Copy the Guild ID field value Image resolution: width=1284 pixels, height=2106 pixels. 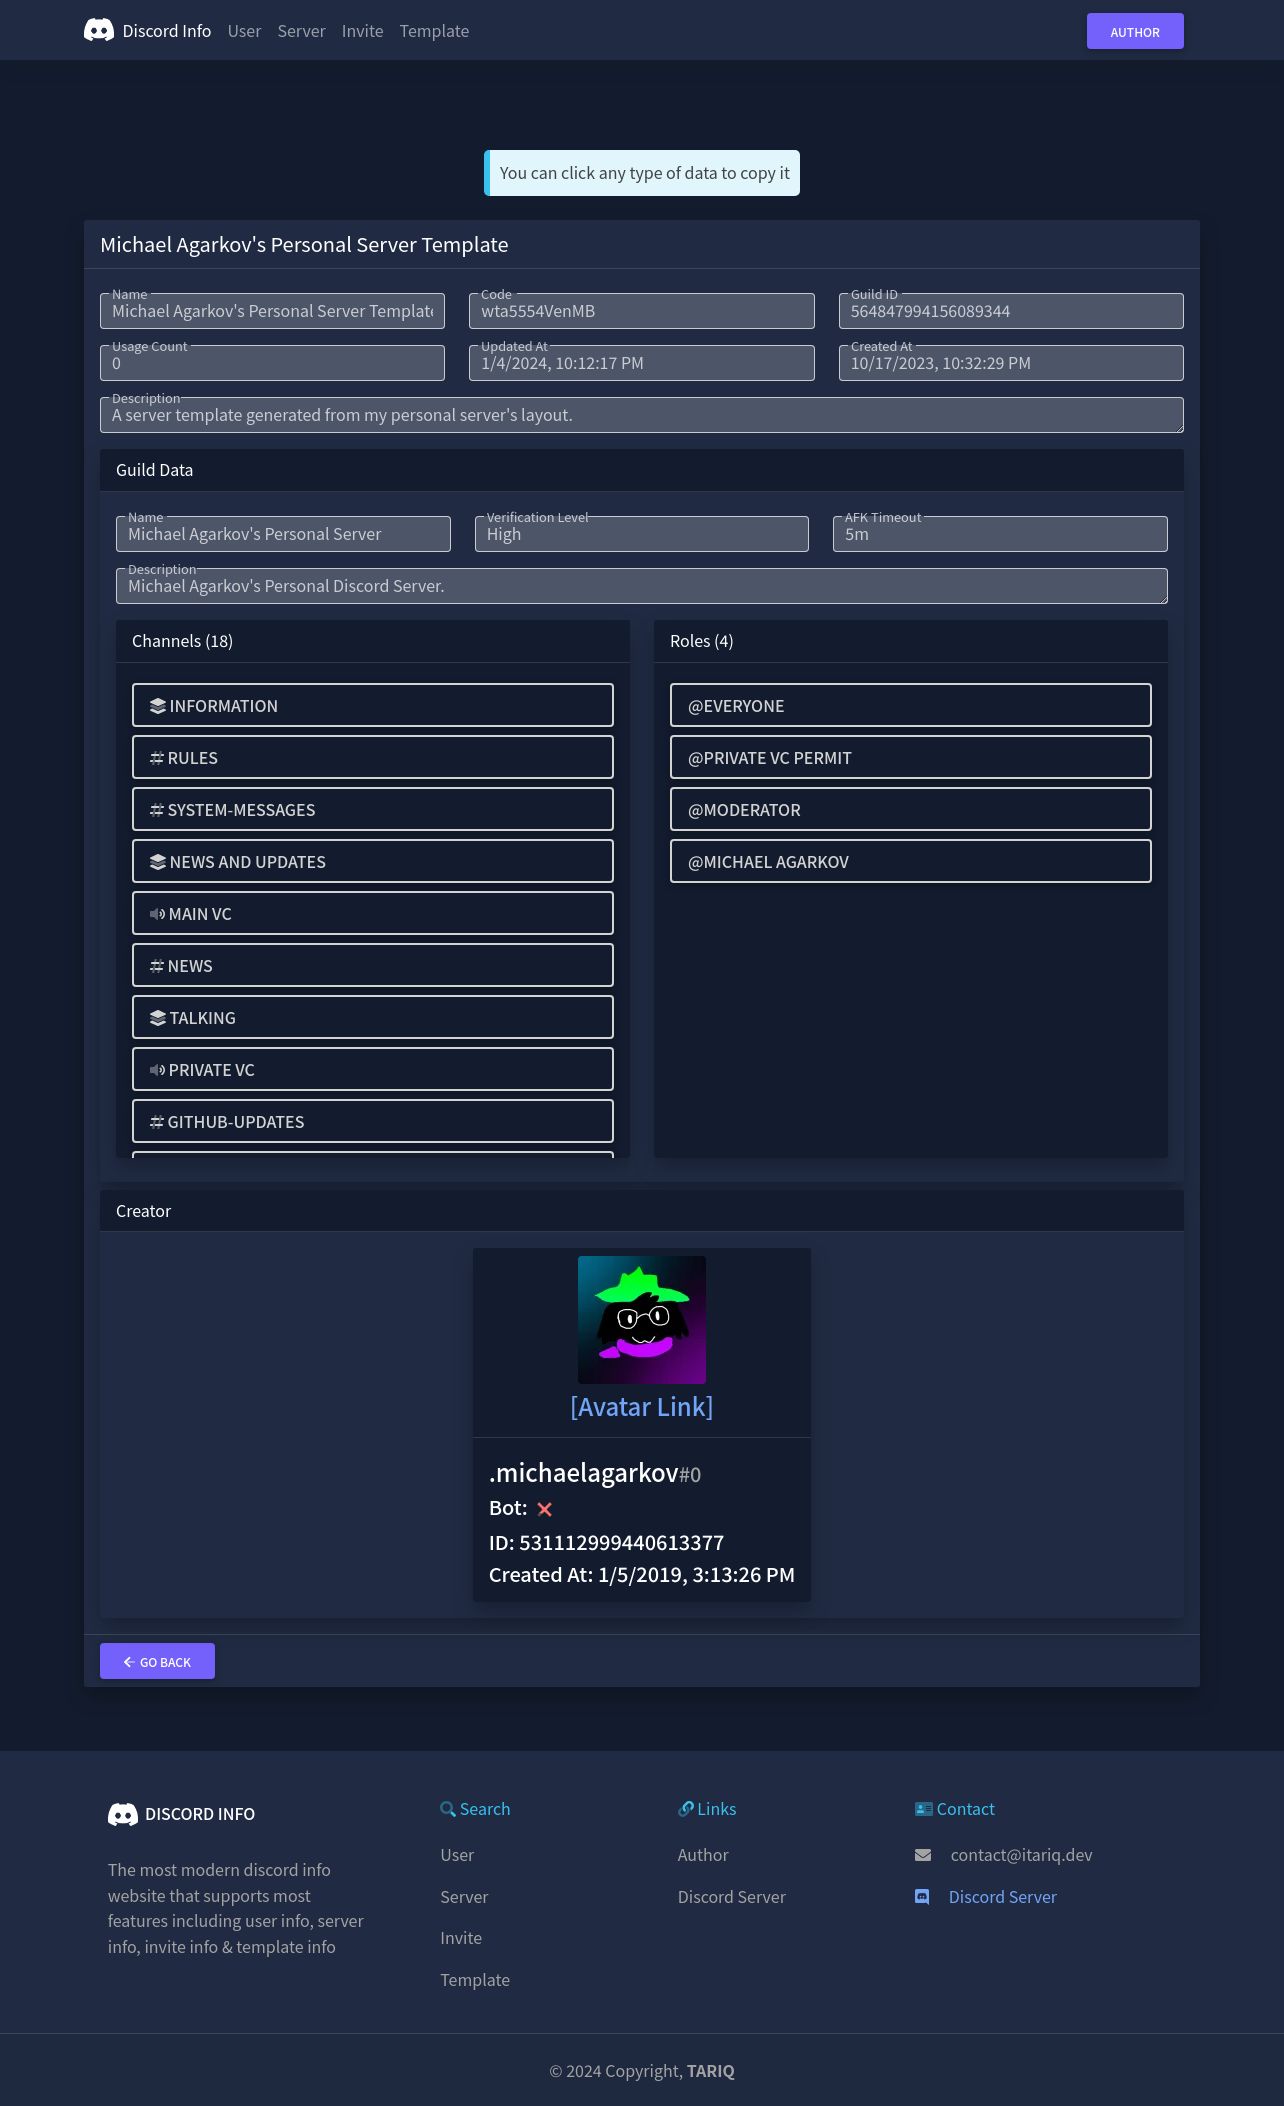point(1011,311)
